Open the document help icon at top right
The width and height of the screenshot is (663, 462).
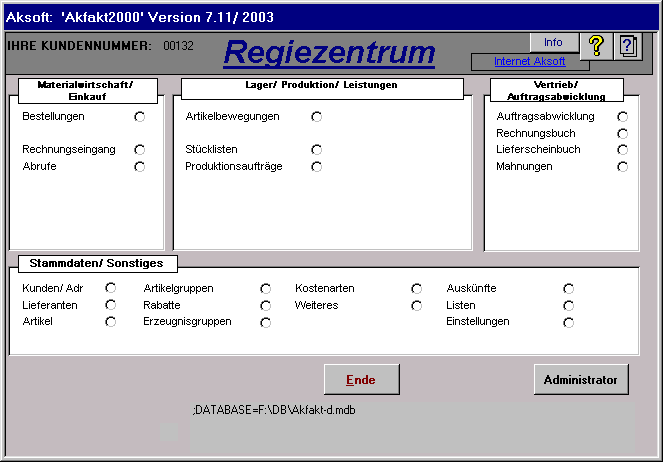pyautogui.click(x=628, y=45)
